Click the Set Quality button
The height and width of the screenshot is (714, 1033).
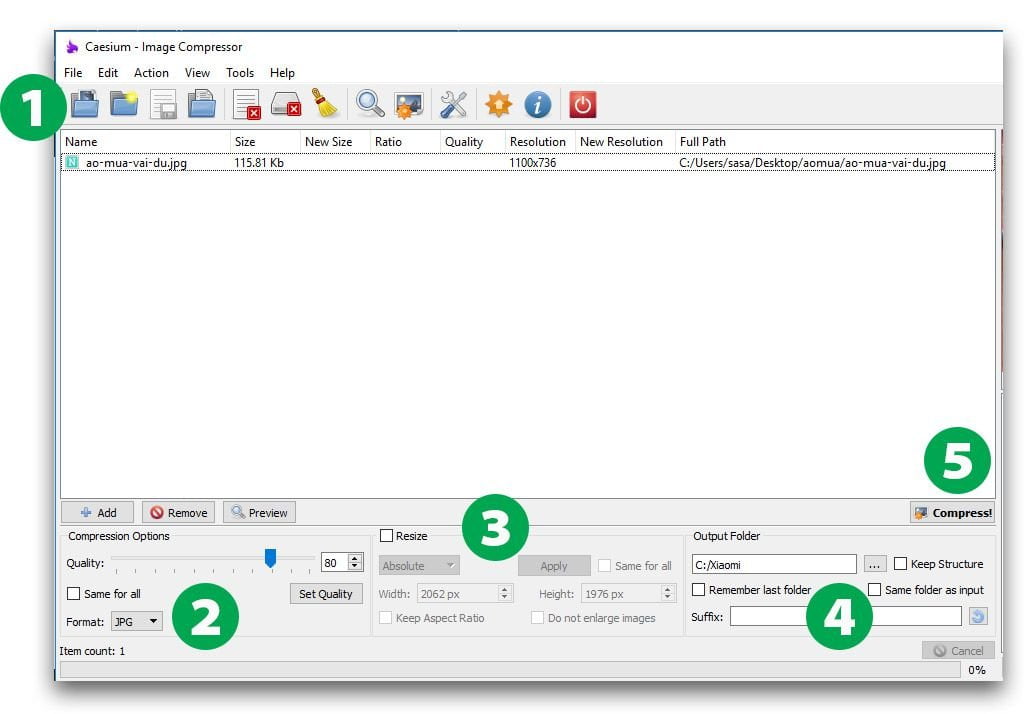coord(326,594)
